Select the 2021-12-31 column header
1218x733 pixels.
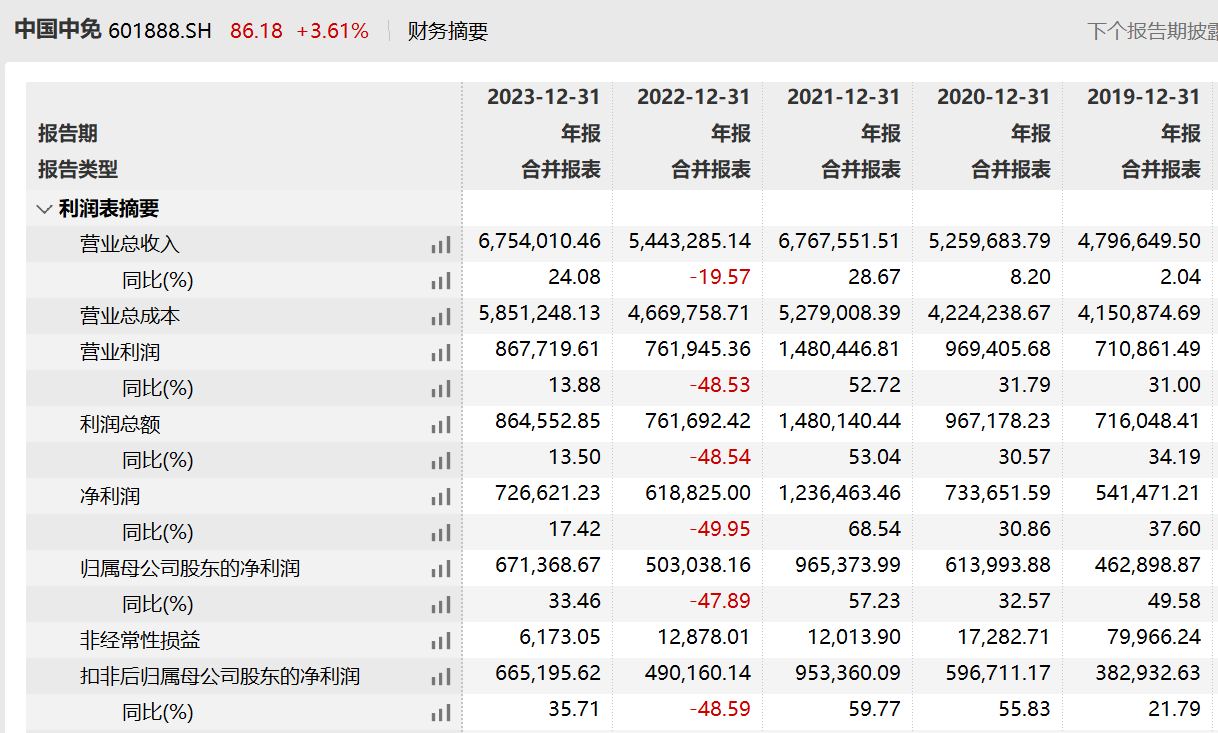point(843,97)
